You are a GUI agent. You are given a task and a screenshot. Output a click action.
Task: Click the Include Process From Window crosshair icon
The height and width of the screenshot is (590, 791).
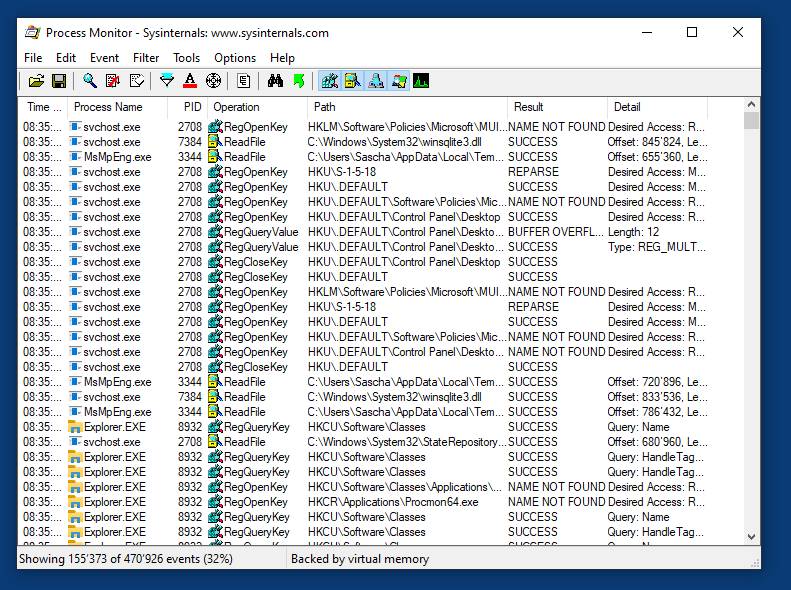click(x=213, y=81)
